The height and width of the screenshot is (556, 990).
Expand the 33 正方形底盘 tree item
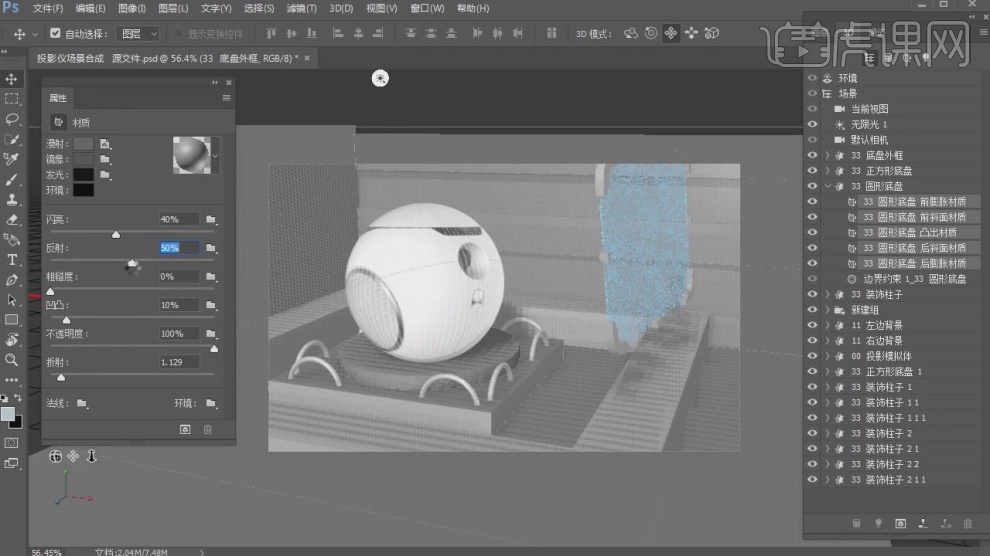pos(828,171)
